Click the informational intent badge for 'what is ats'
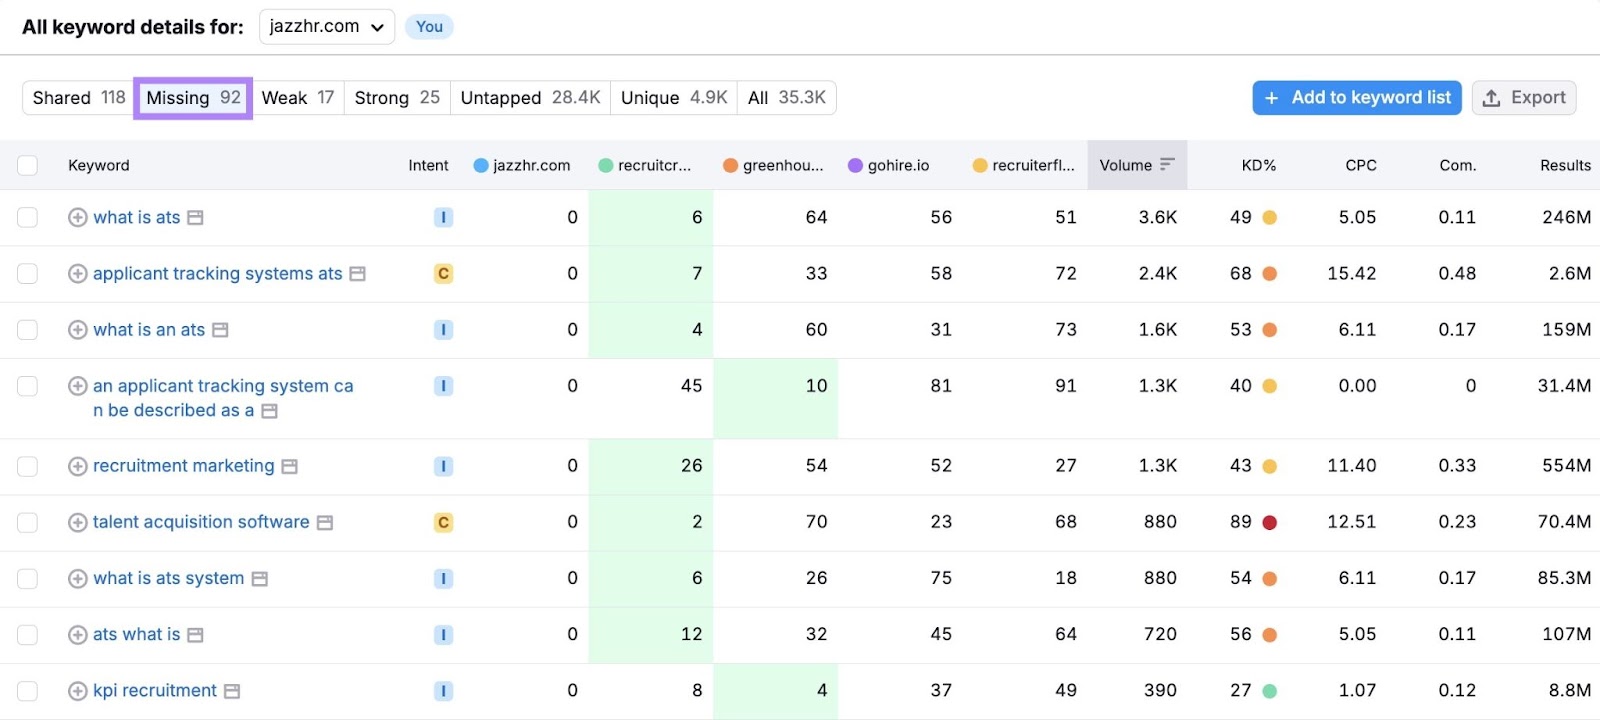Screen dimensions: 1600x720 [x=443, y=217]
